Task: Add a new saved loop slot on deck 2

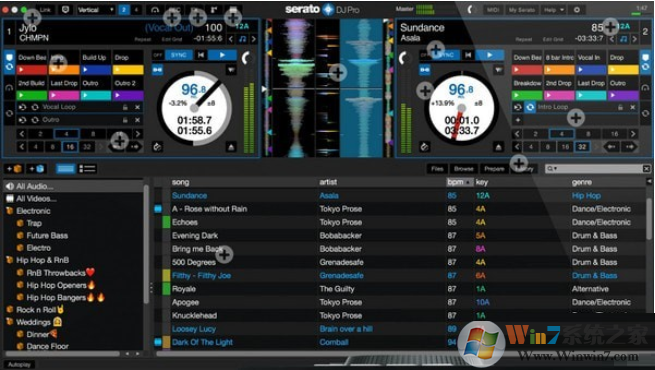Action: pos(518,120)
